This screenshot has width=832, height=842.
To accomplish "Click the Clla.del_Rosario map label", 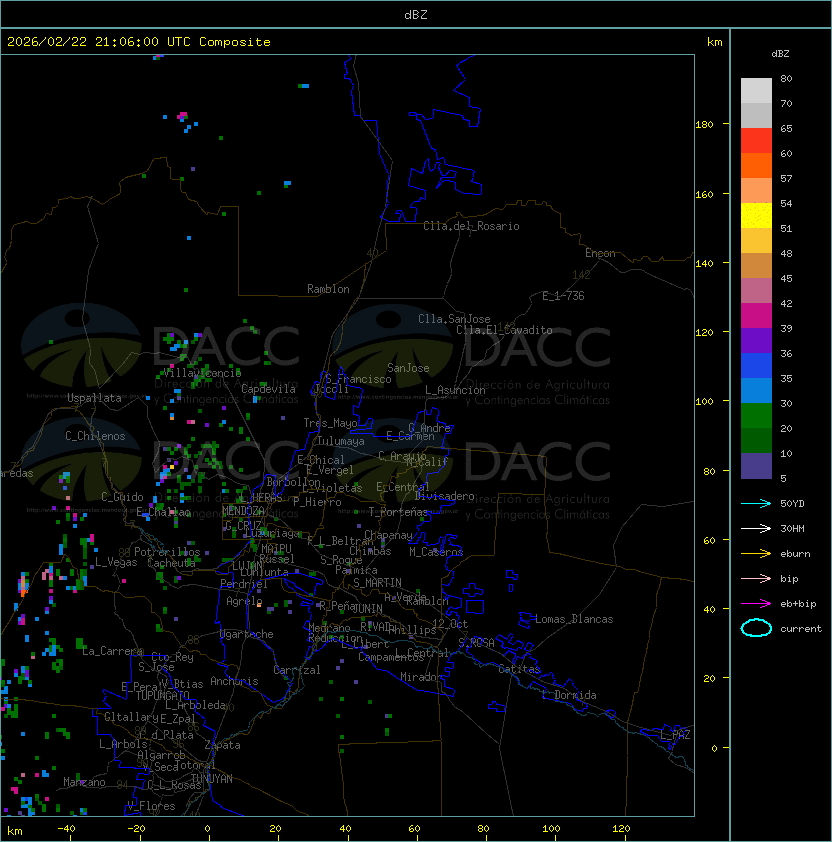I will tap(471, 226).
